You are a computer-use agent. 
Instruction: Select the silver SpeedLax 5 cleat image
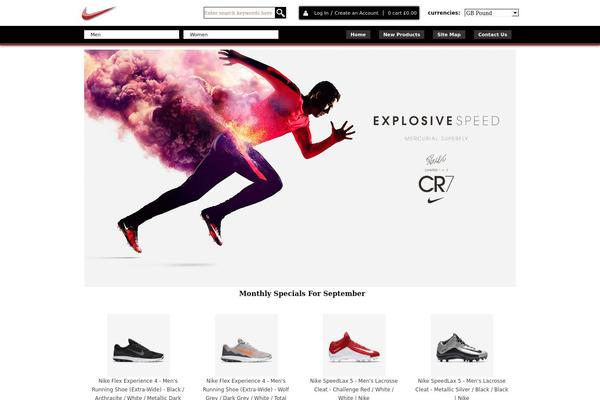(462, 345)
